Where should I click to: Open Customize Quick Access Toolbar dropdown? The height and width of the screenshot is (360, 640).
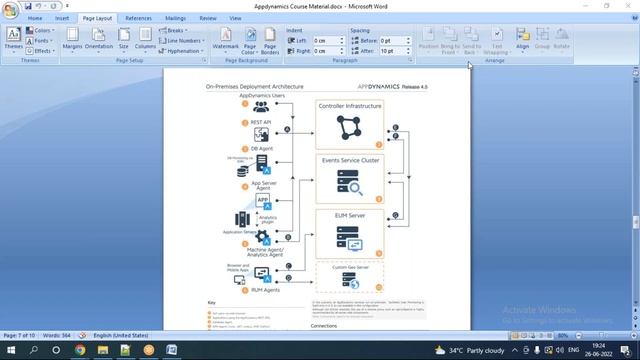coord(67,6)
